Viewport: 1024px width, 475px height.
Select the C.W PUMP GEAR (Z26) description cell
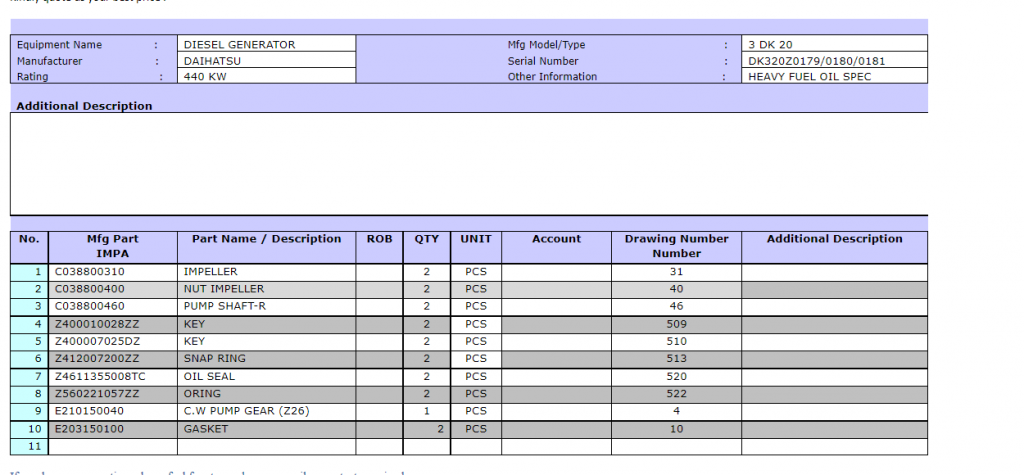point(266,411)
